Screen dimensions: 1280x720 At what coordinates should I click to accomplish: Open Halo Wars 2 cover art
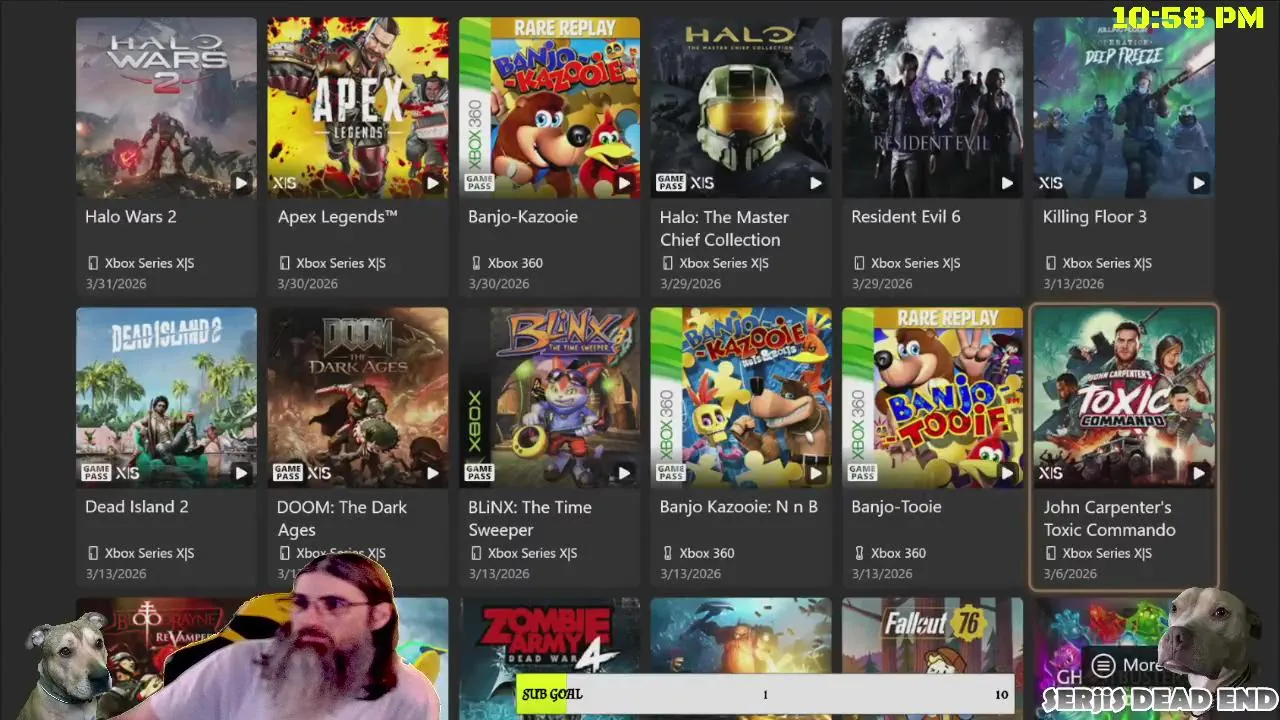[x=166, y=107]
